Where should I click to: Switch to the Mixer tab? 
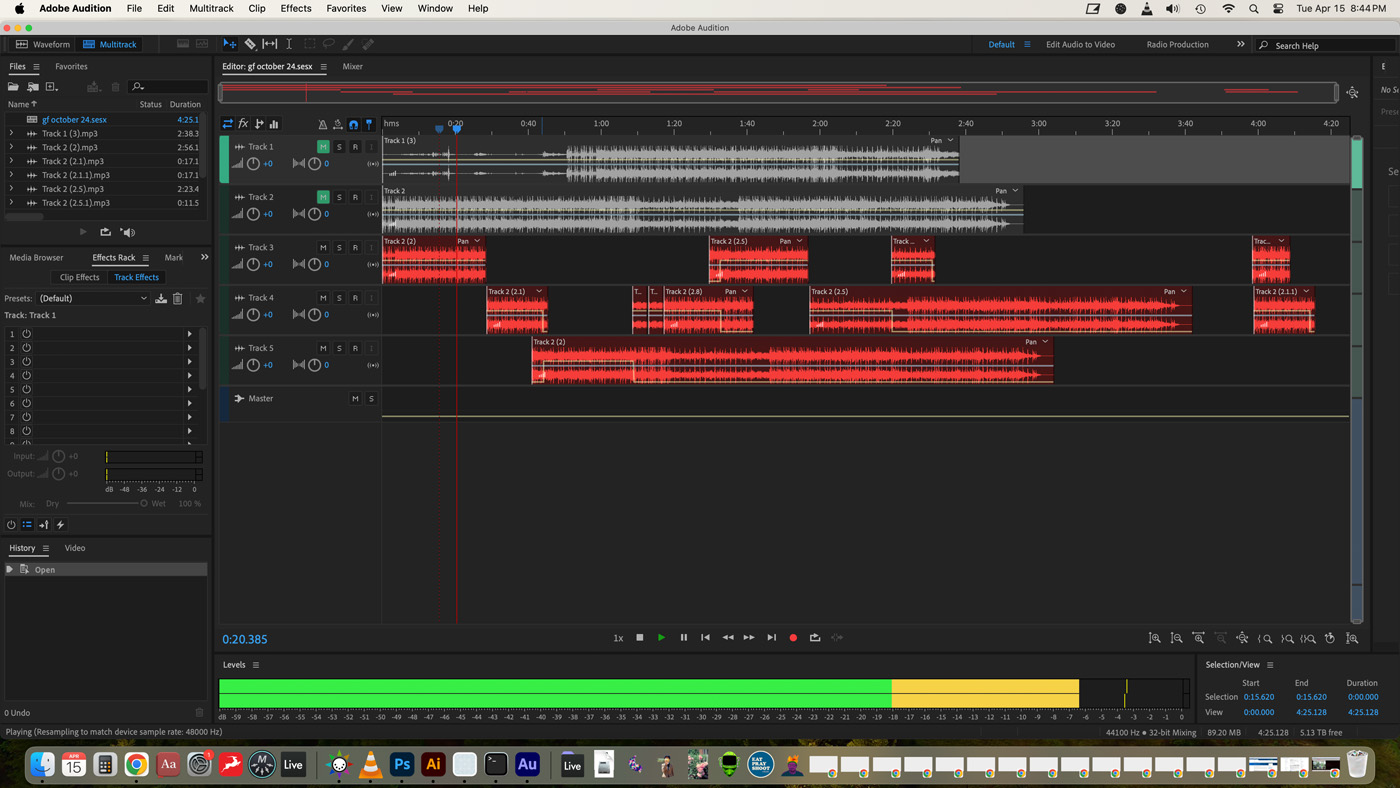[352, 67]
